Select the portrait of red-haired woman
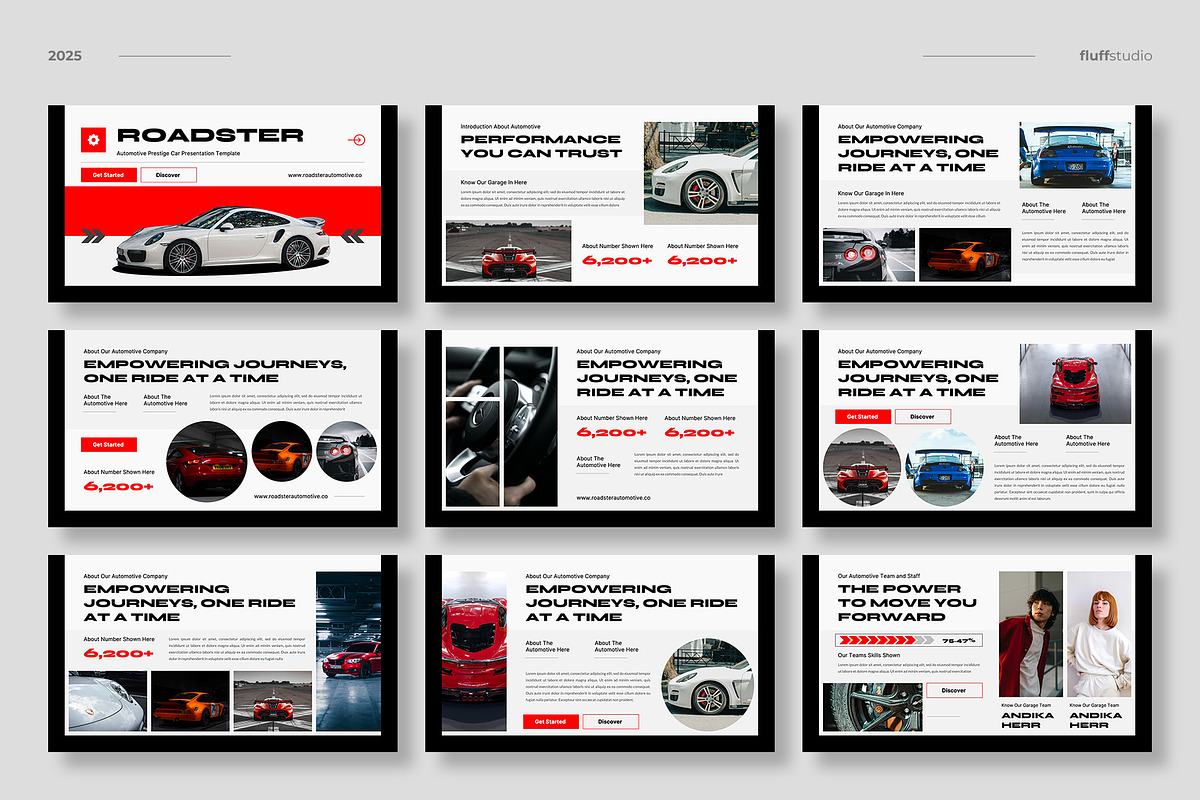The width and height of the screenshot is (1200, 800). point(1099,634)
